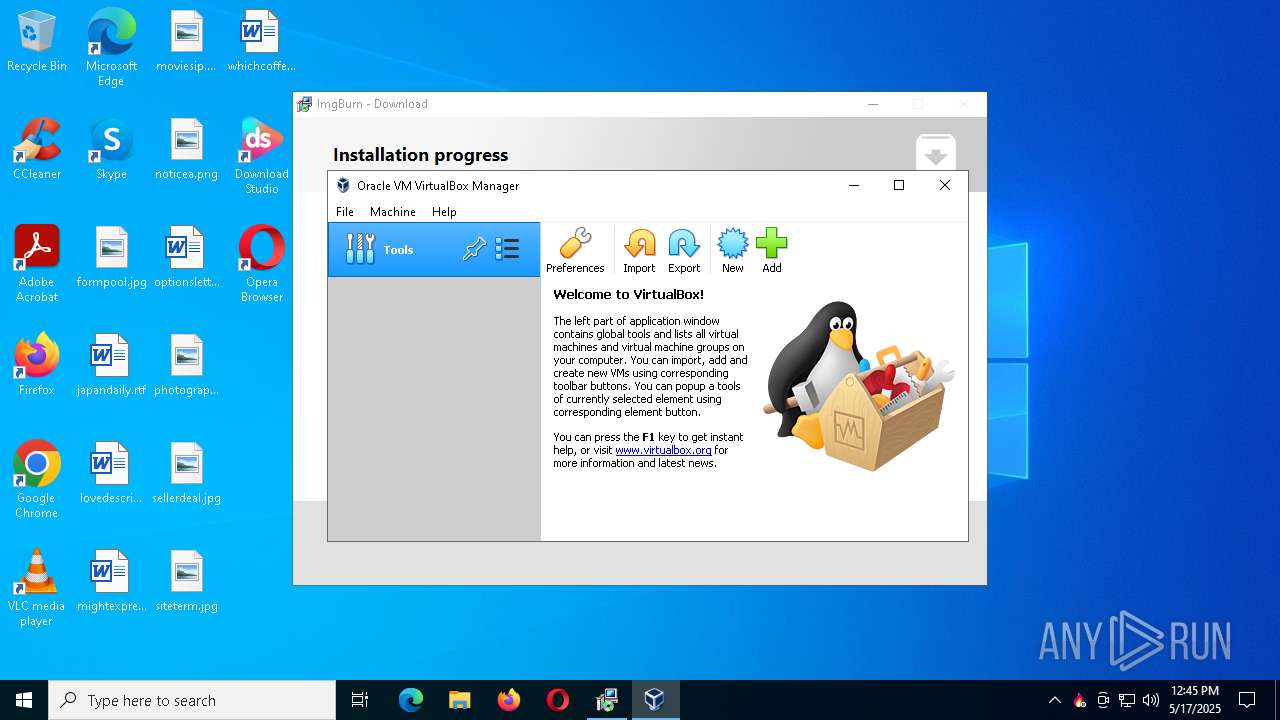Select Download Studio desktop shortcut
The image size is (1280, 720).
coord(262,156)
